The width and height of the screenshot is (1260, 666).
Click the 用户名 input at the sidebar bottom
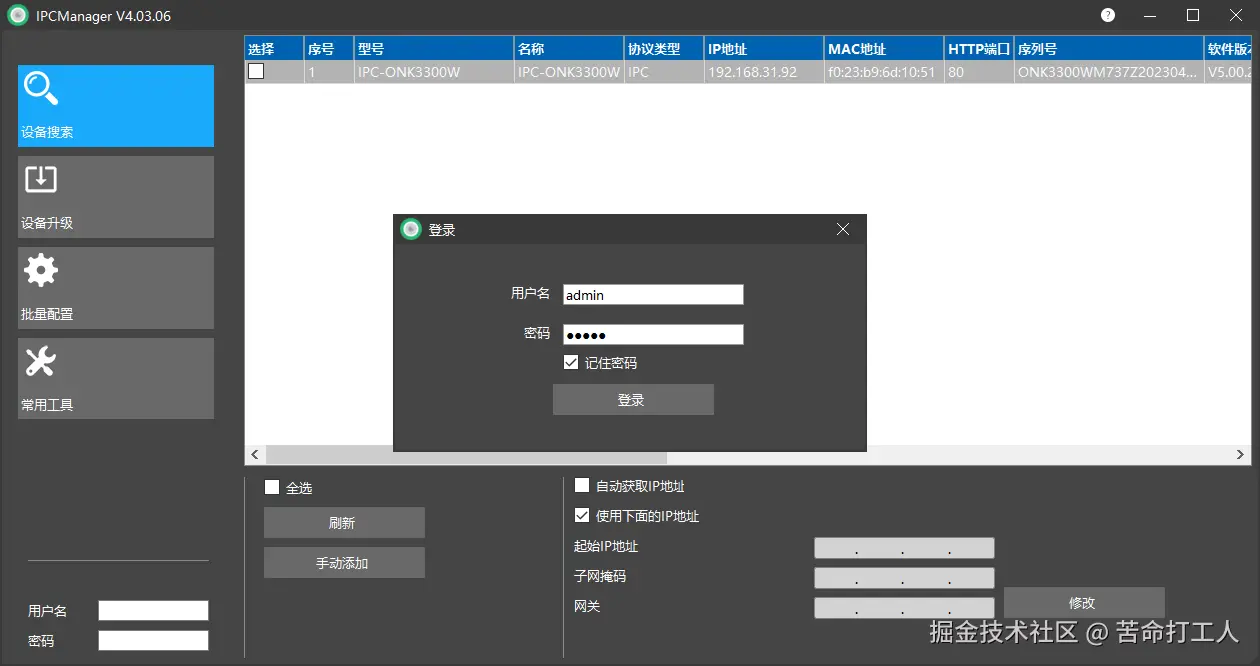[153, 610]
